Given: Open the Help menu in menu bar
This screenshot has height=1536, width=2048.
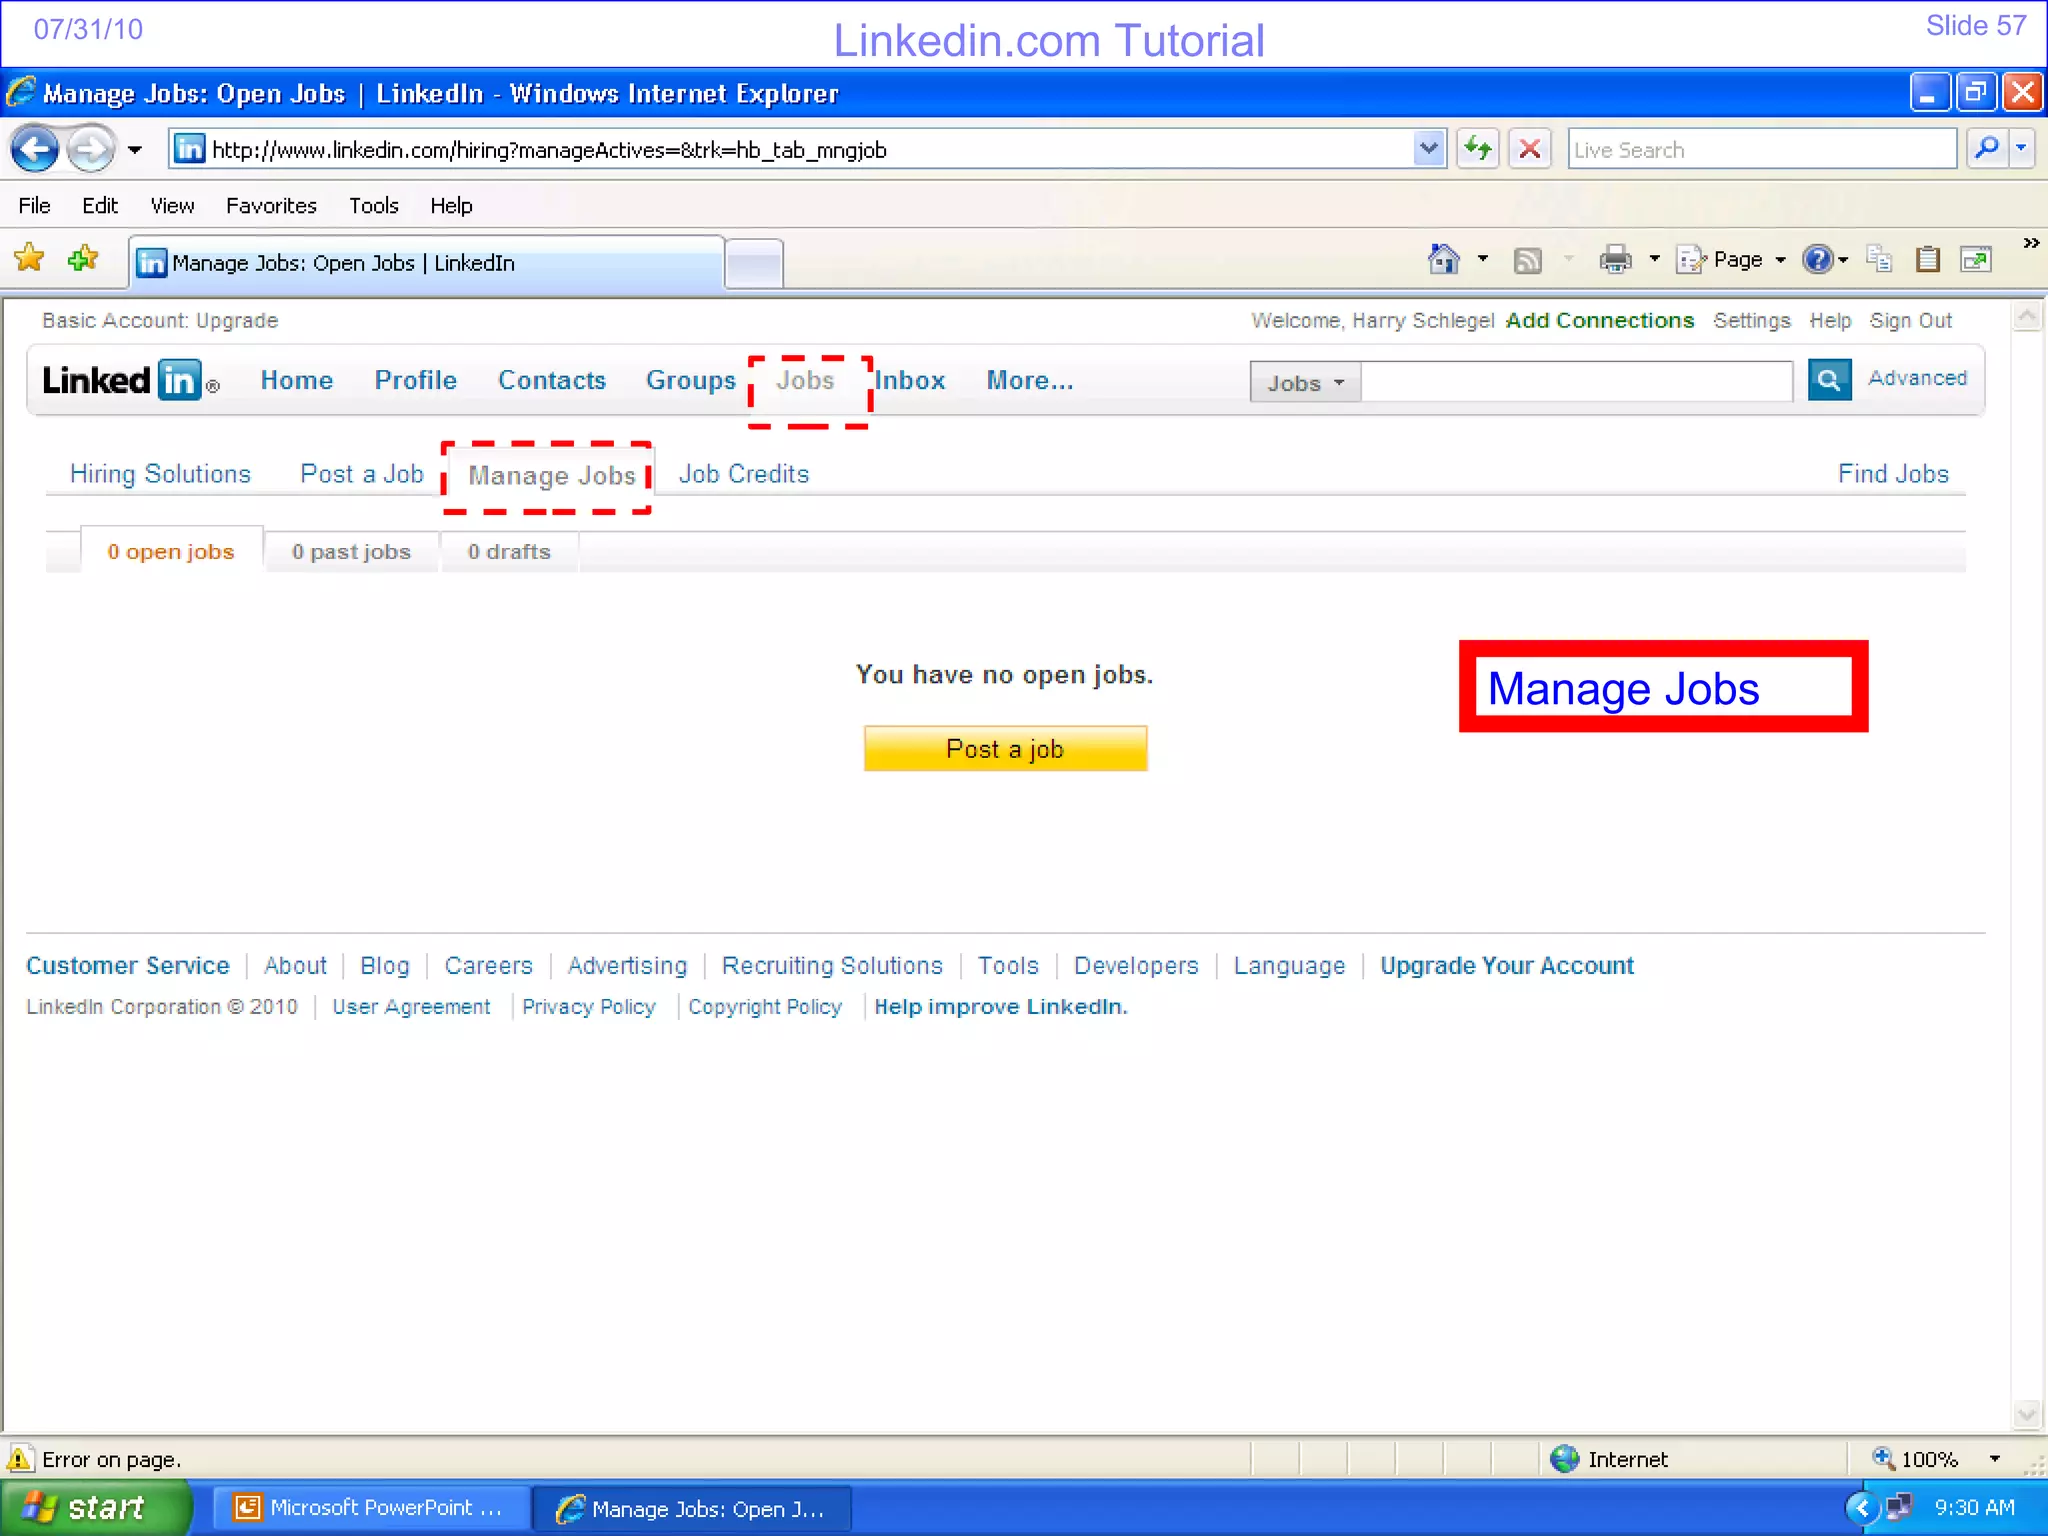Looking at the screenshot, I should click(451, 205).
